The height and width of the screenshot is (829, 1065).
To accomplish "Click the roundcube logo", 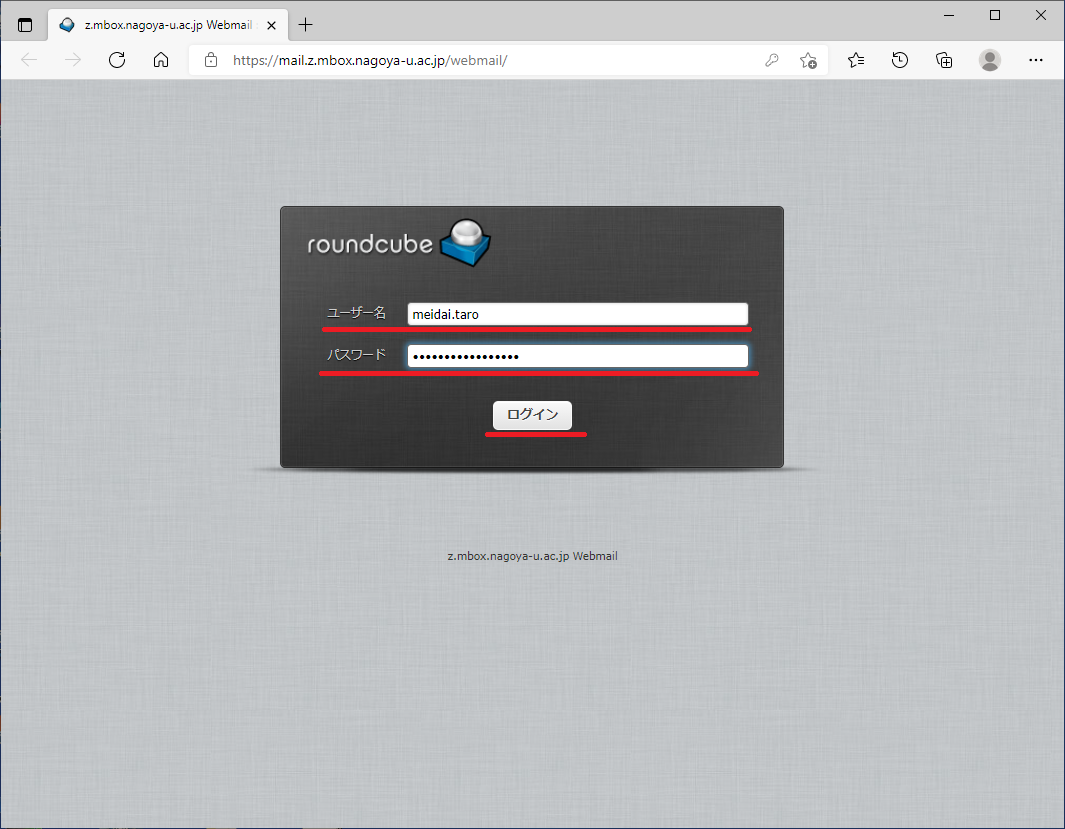I will coord(399,244).
